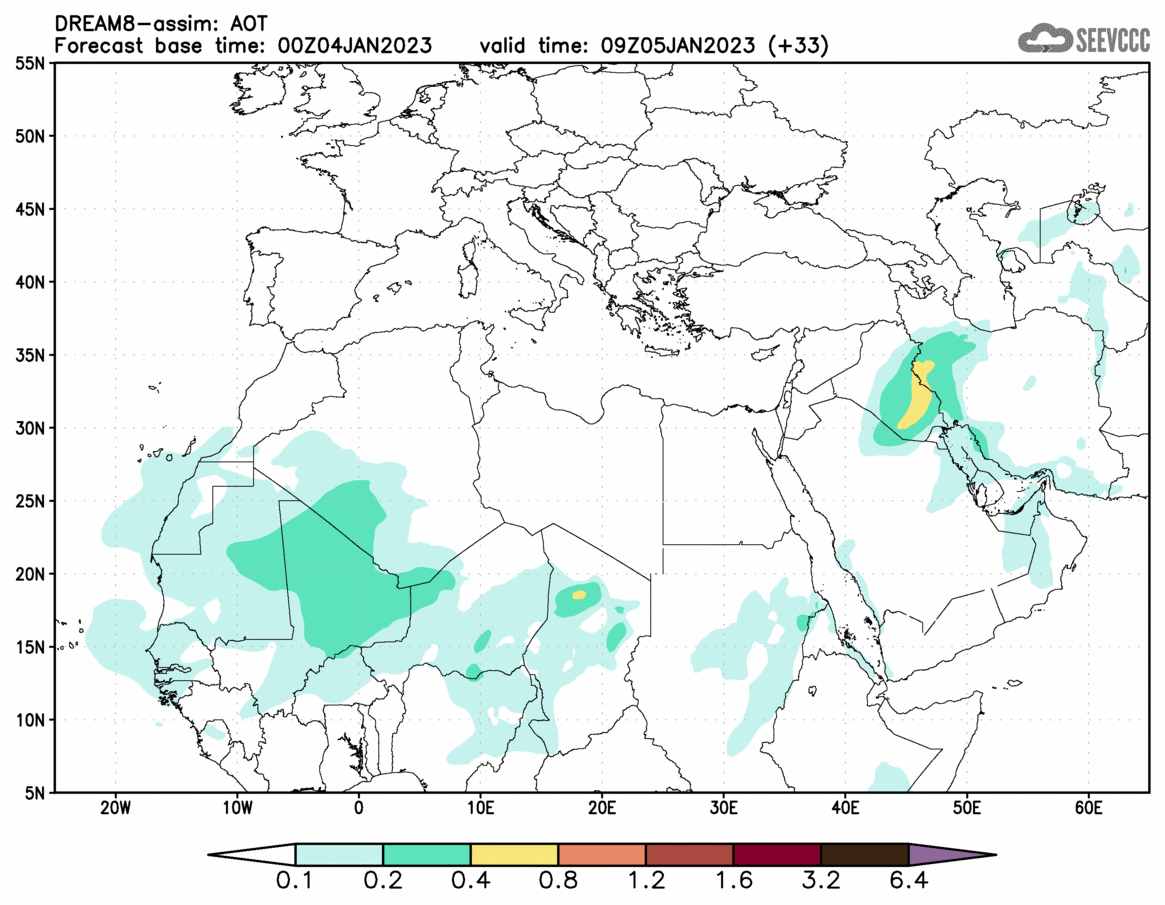Click the 5N latitude axis label
This screenshot has width=1165, height=905.
pyautogui.click(x=35, y=792)
